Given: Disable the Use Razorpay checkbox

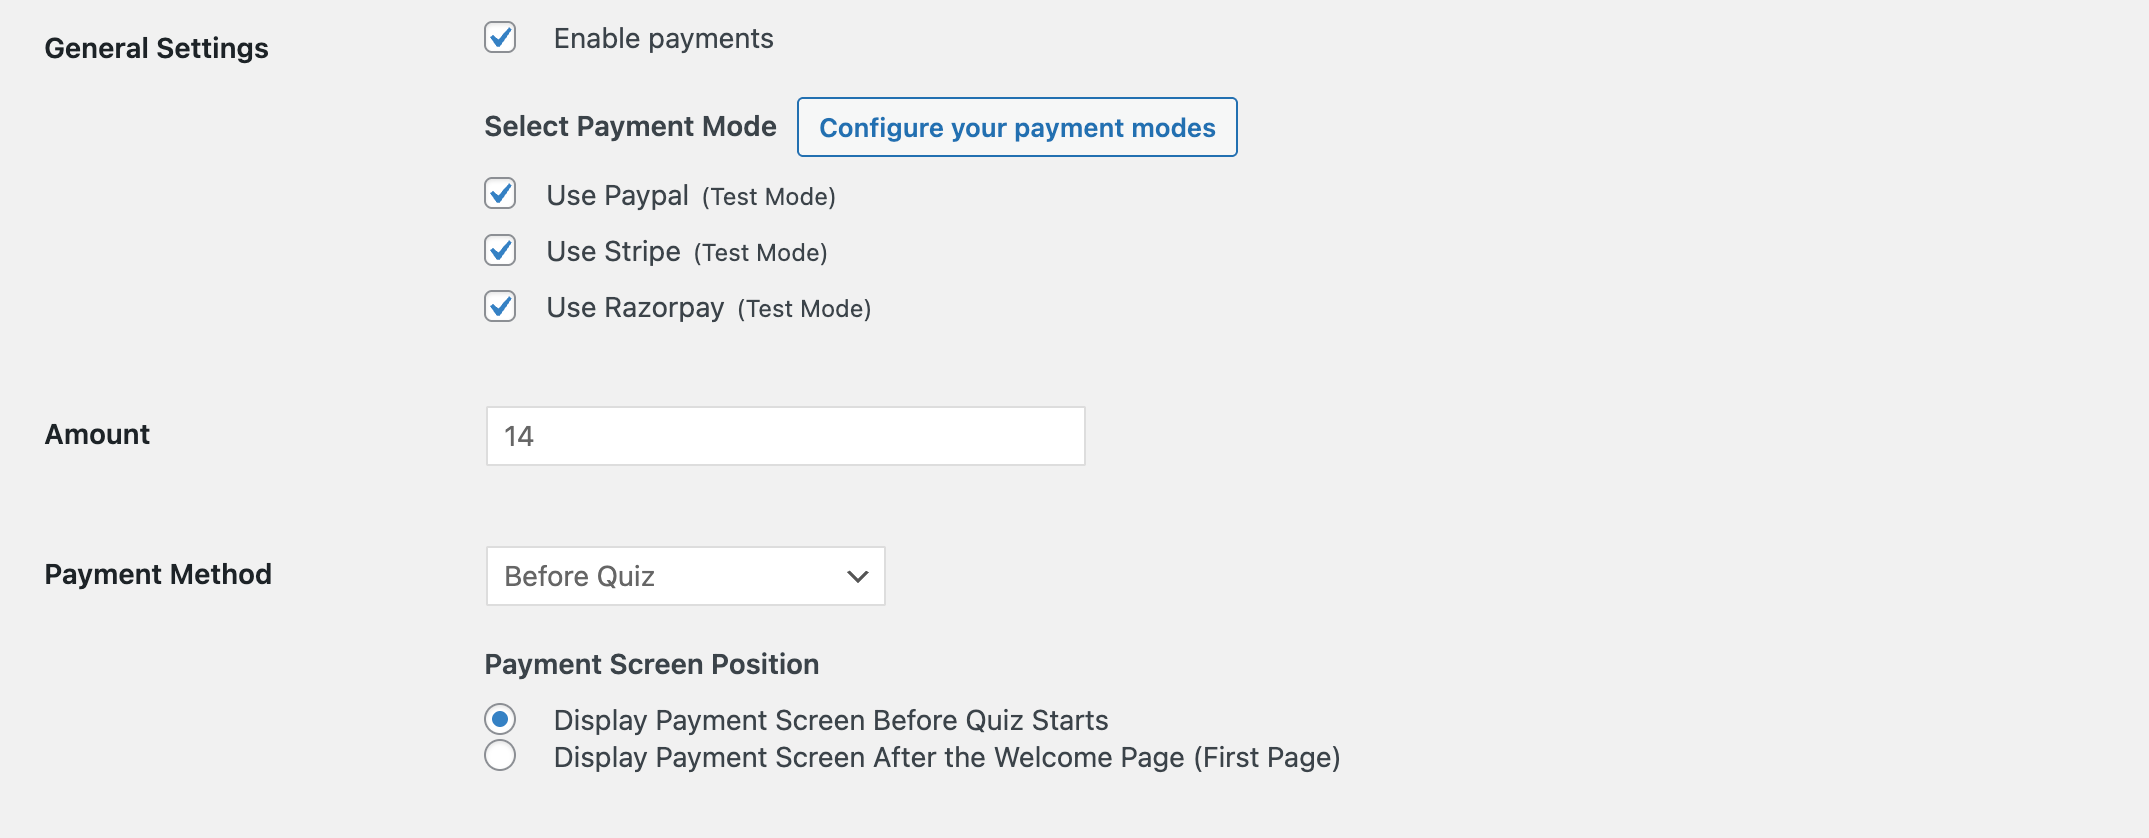Looking at the screenshot, I should point(500,306).
